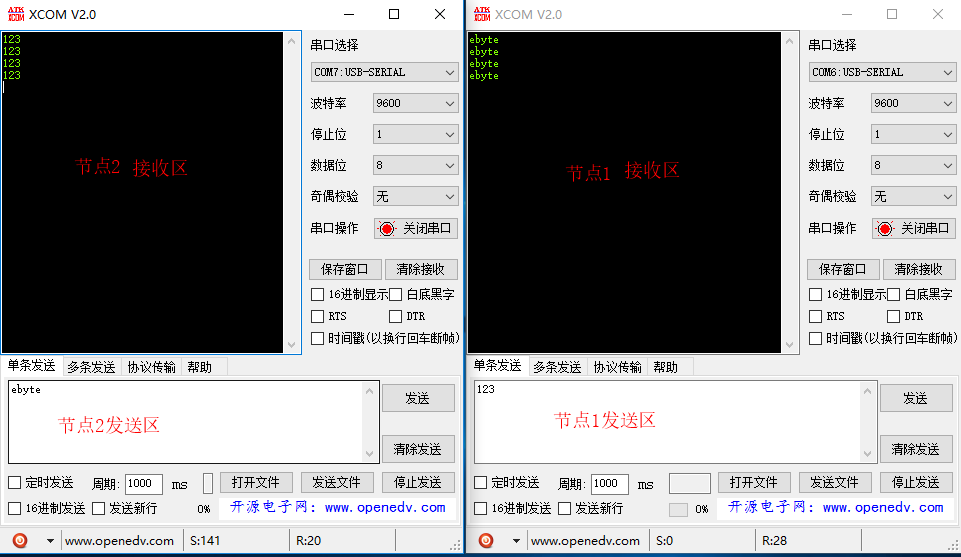This screenshot has width=961, height=557.
Task: Close the COM7 serial port via red indicator button
Action: 416,228
